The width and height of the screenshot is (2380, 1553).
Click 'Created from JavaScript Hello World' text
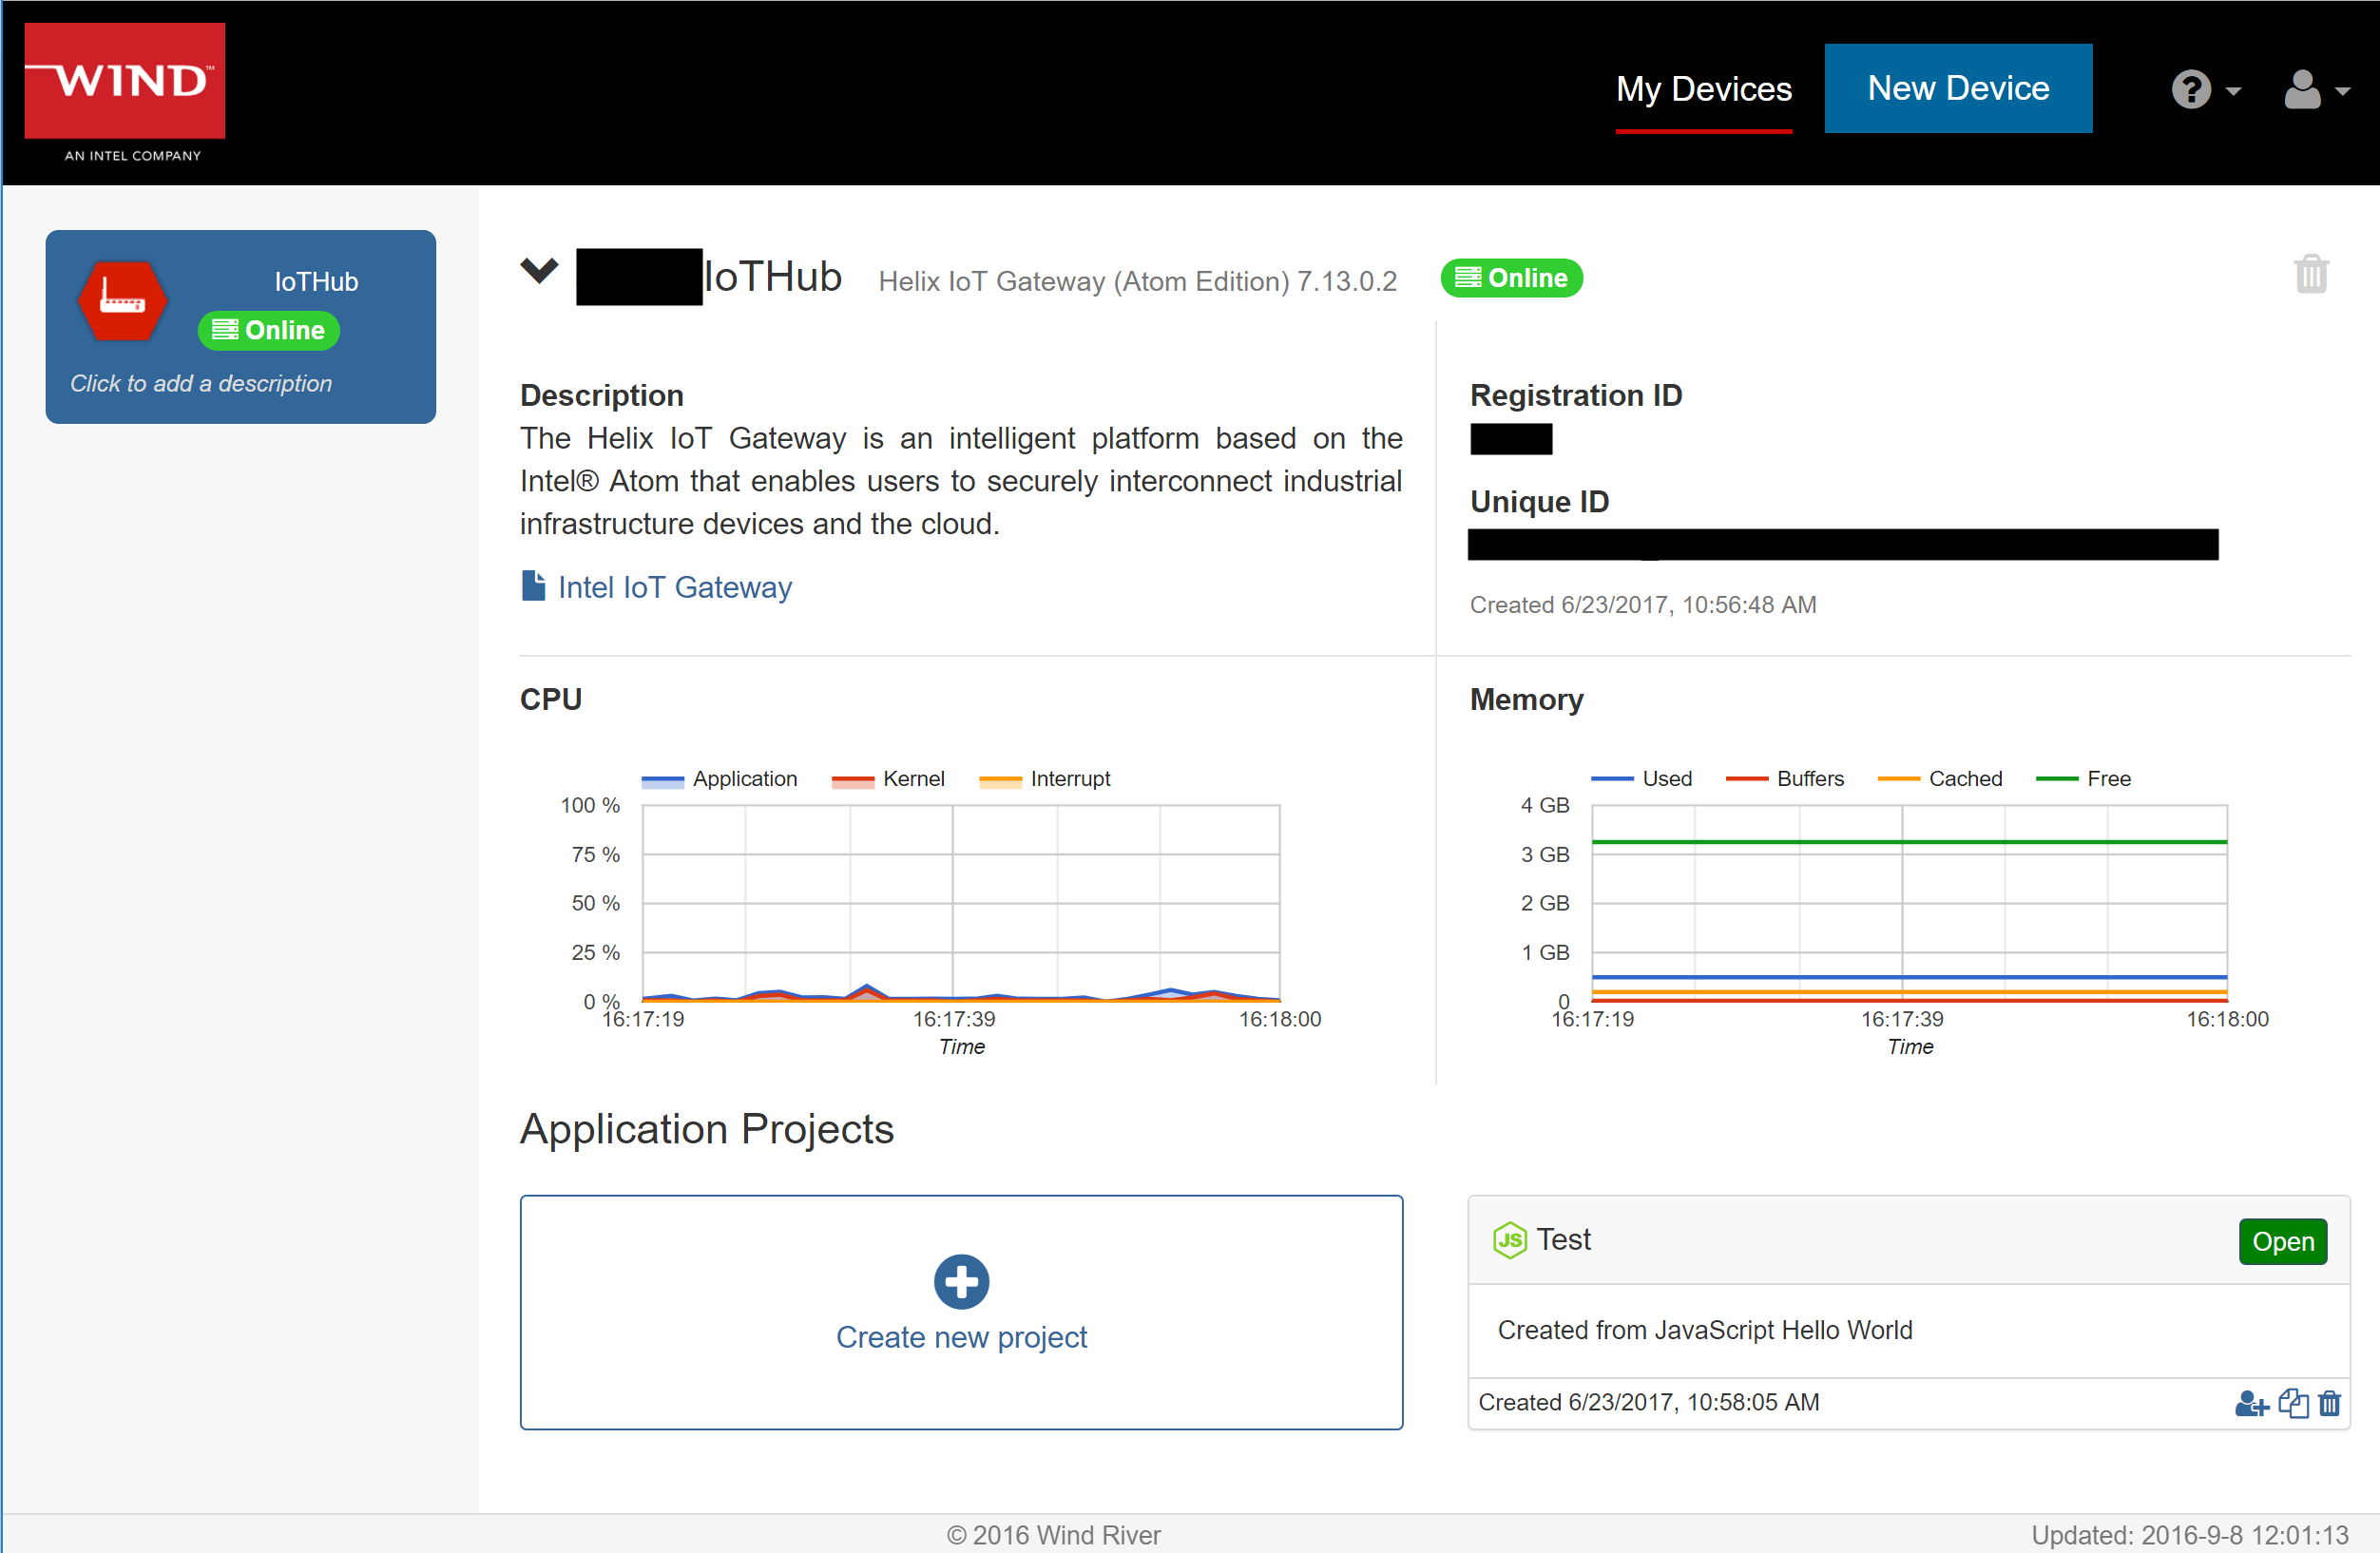click(1704, 1330)
